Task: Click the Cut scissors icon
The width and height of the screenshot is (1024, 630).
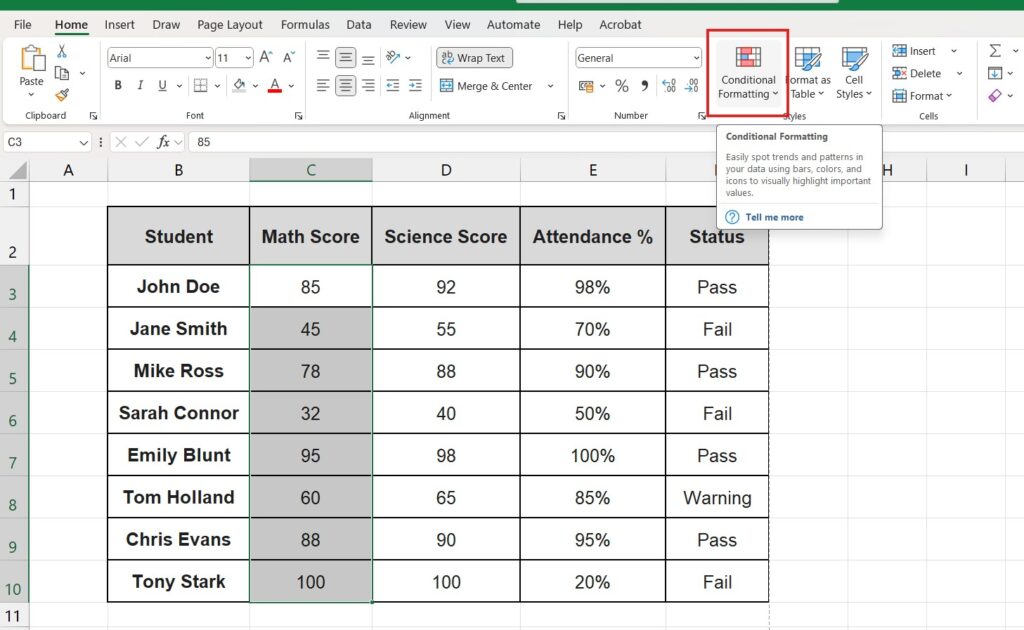Action: 62,51
